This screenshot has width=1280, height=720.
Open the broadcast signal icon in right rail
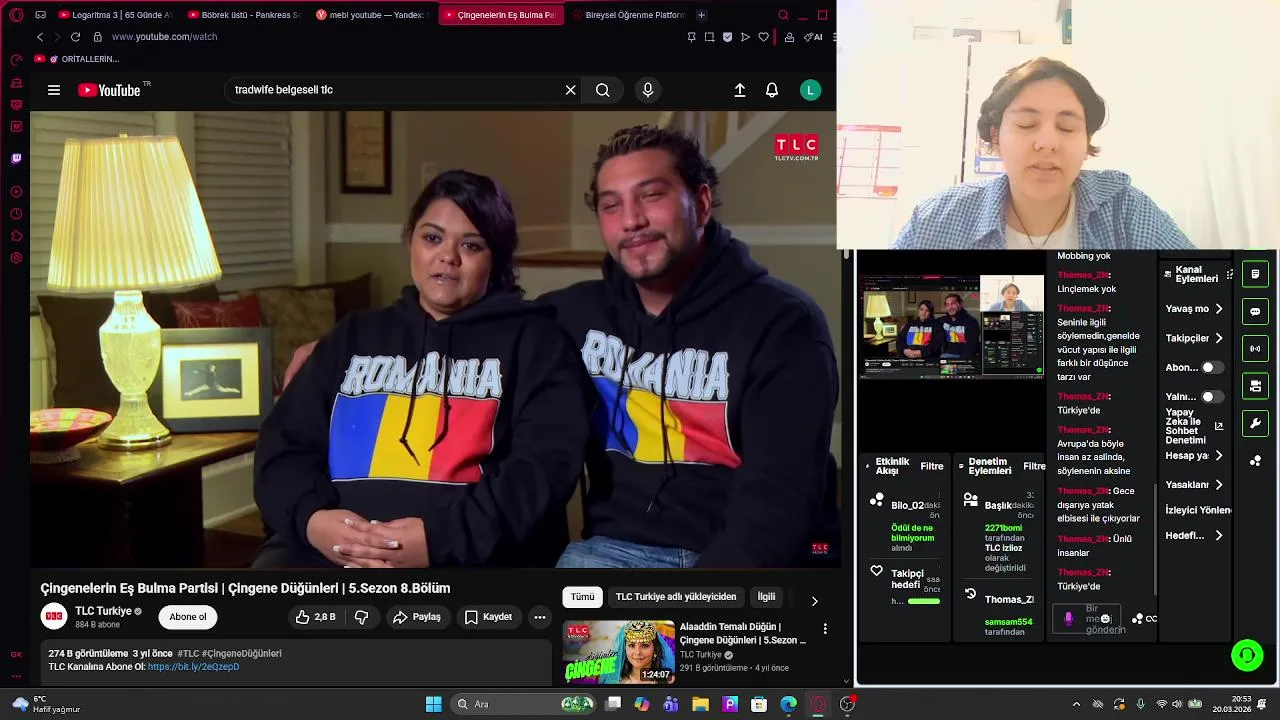1255,349
